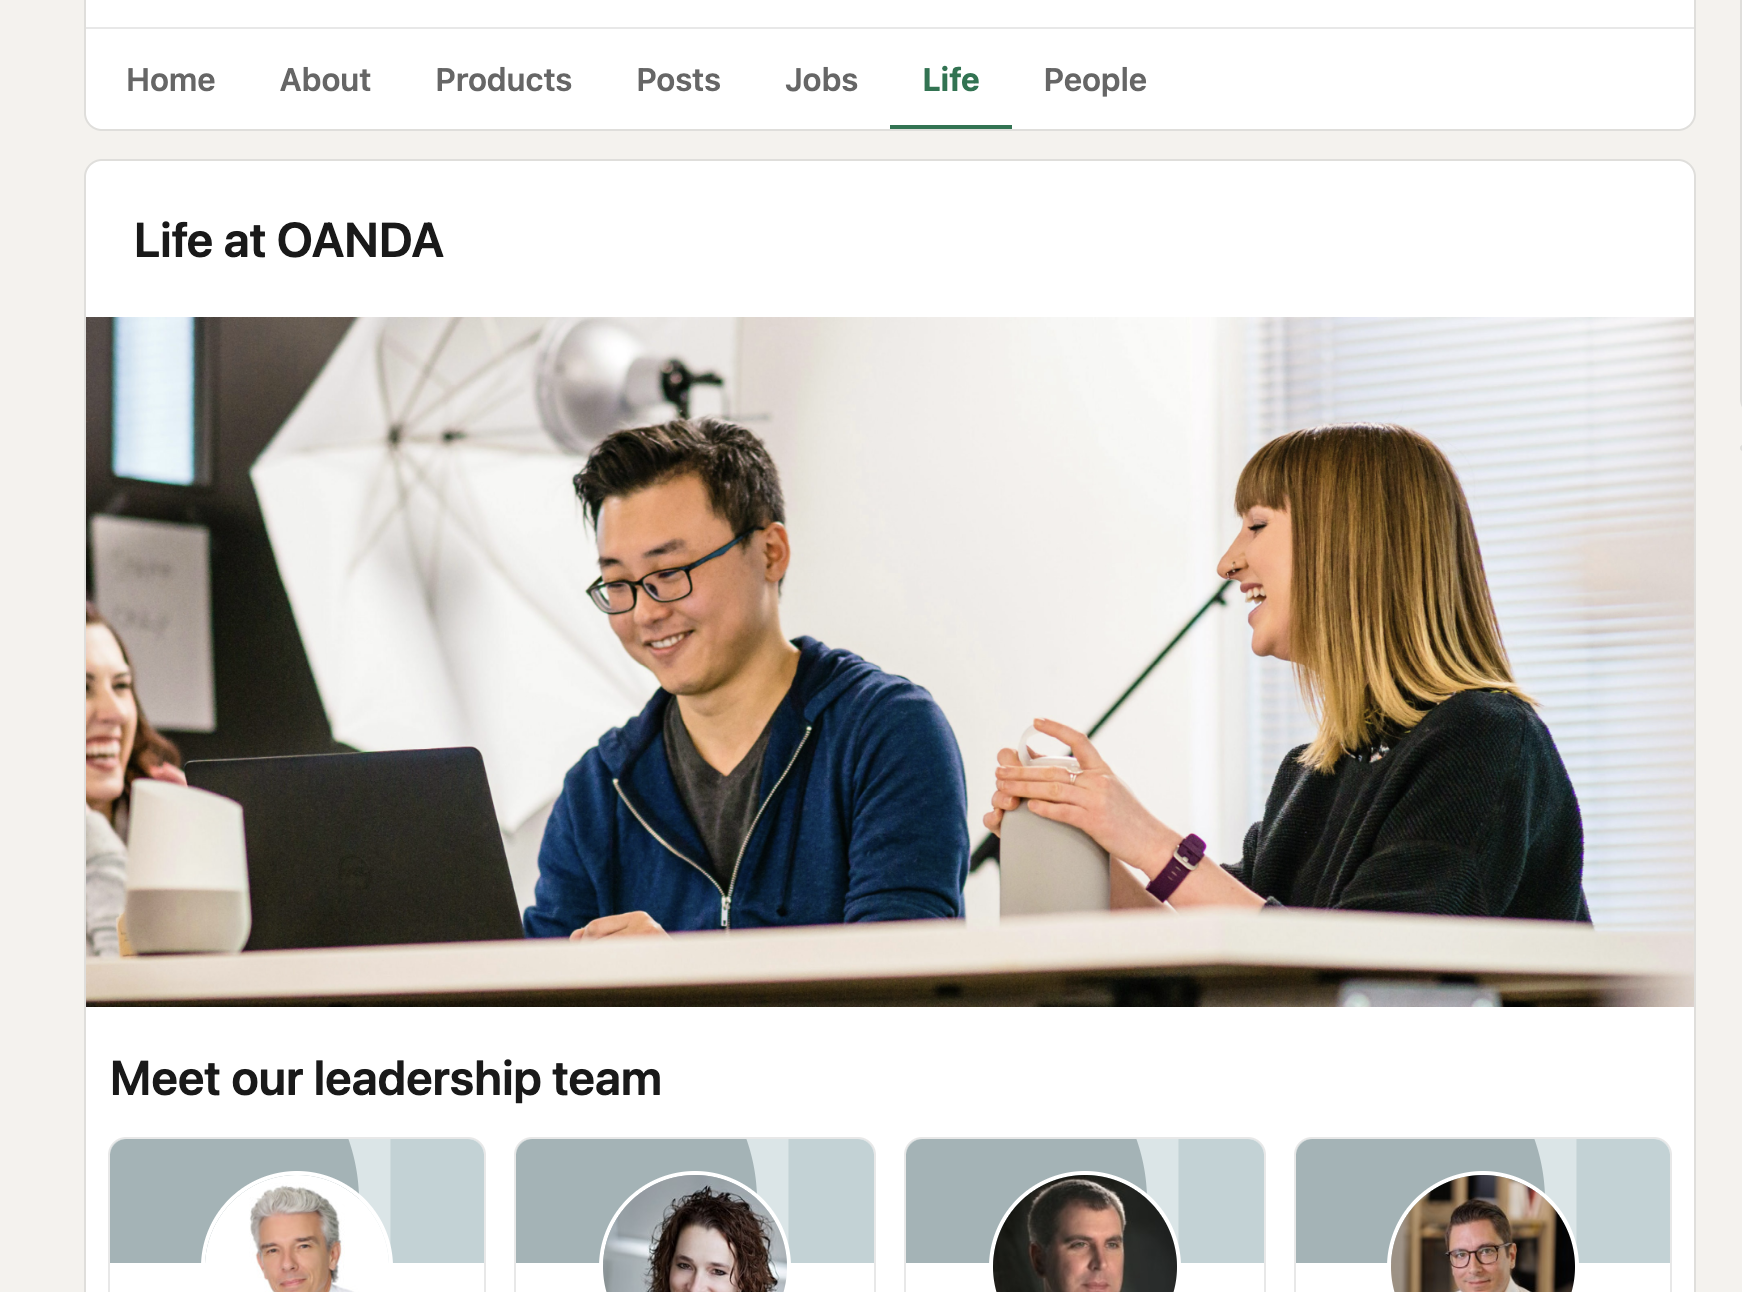The image size is (1742, 1292).
Task: Click the Meet our leadership team heading
Action: tap(386, 1079)
